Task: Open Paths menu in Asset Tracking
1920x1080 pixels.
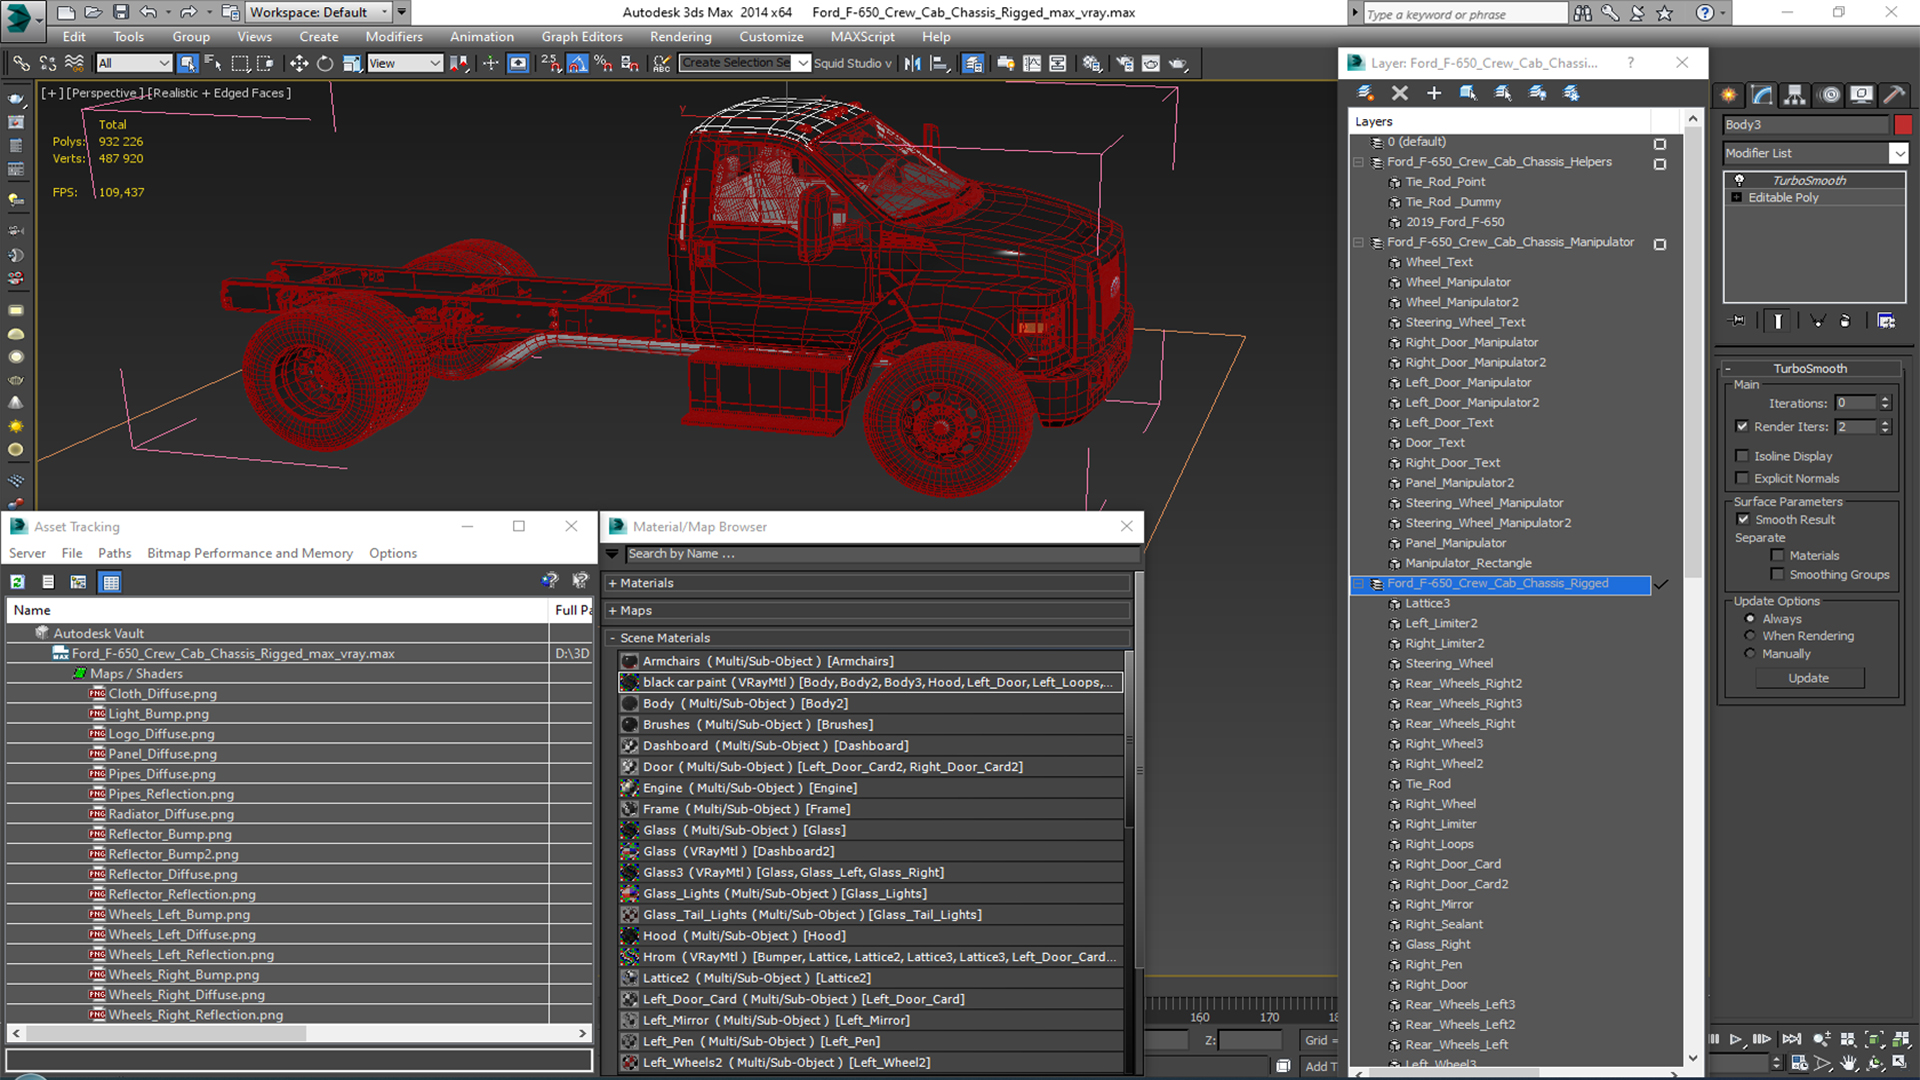Action: 114,553
